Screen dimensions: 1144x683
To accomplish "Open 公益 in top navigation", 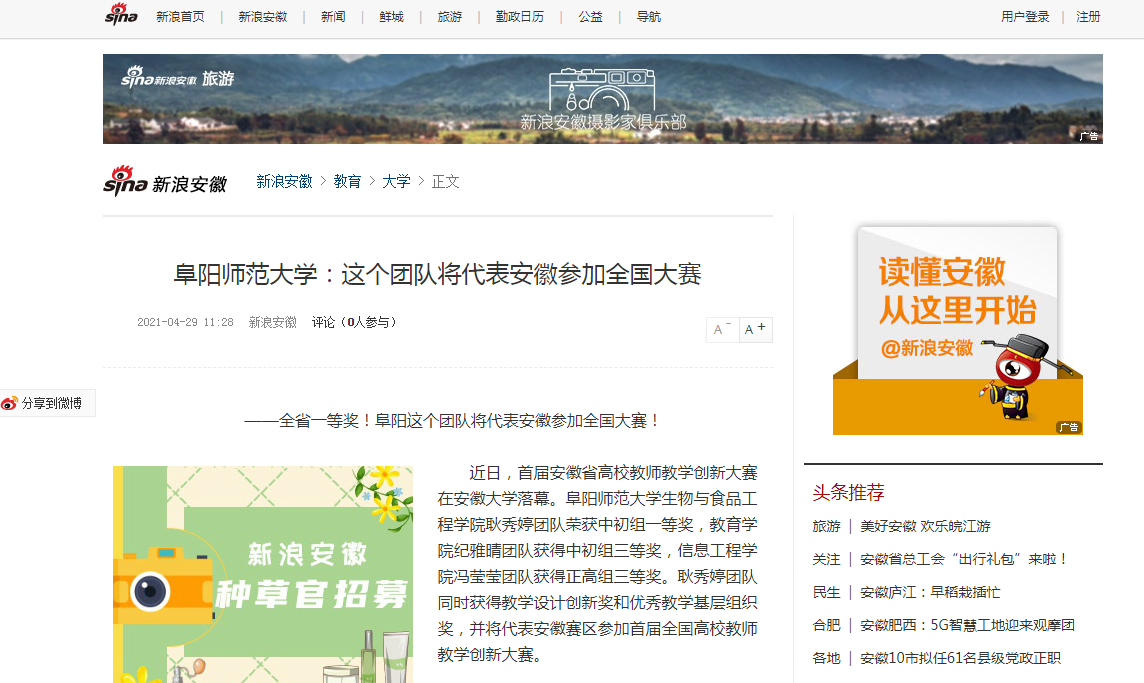I will coord(590,17).
